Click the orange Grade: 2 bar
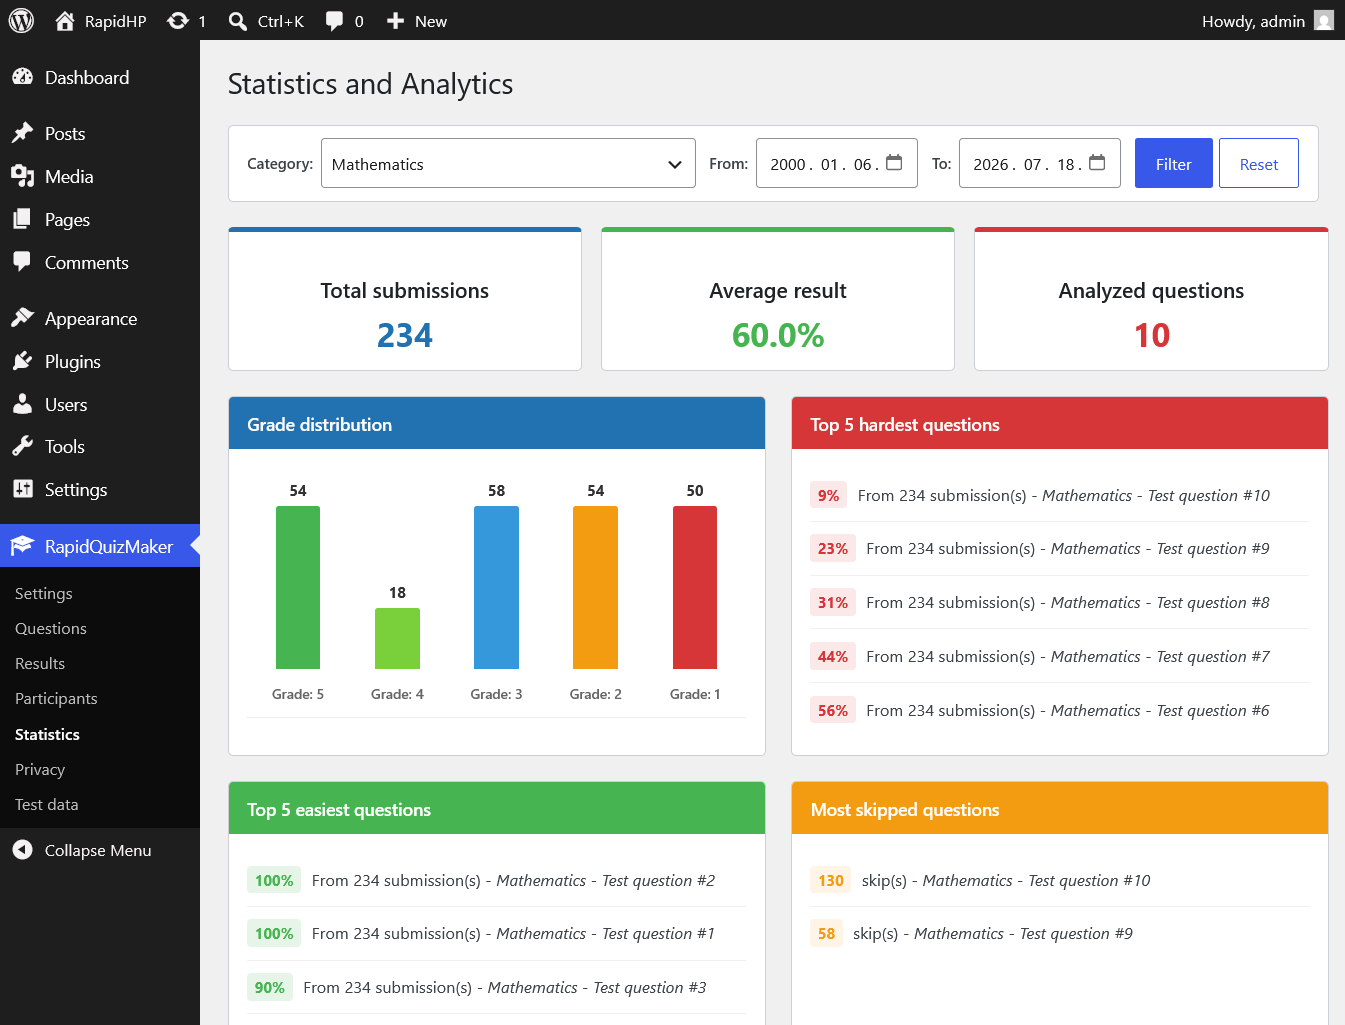Screen dimensions: 1345x1025 [595, 587]
